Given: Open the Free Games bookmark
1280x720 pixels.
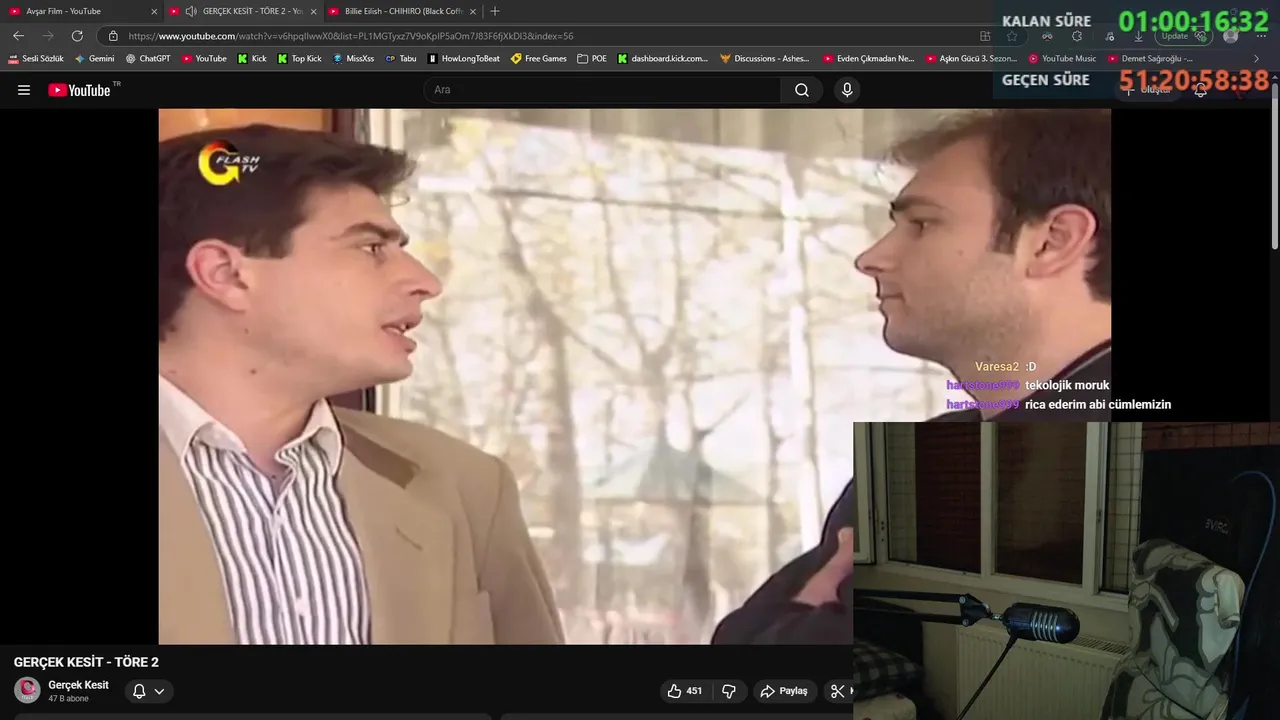Looking at the screenshot, I should point(539,59).
